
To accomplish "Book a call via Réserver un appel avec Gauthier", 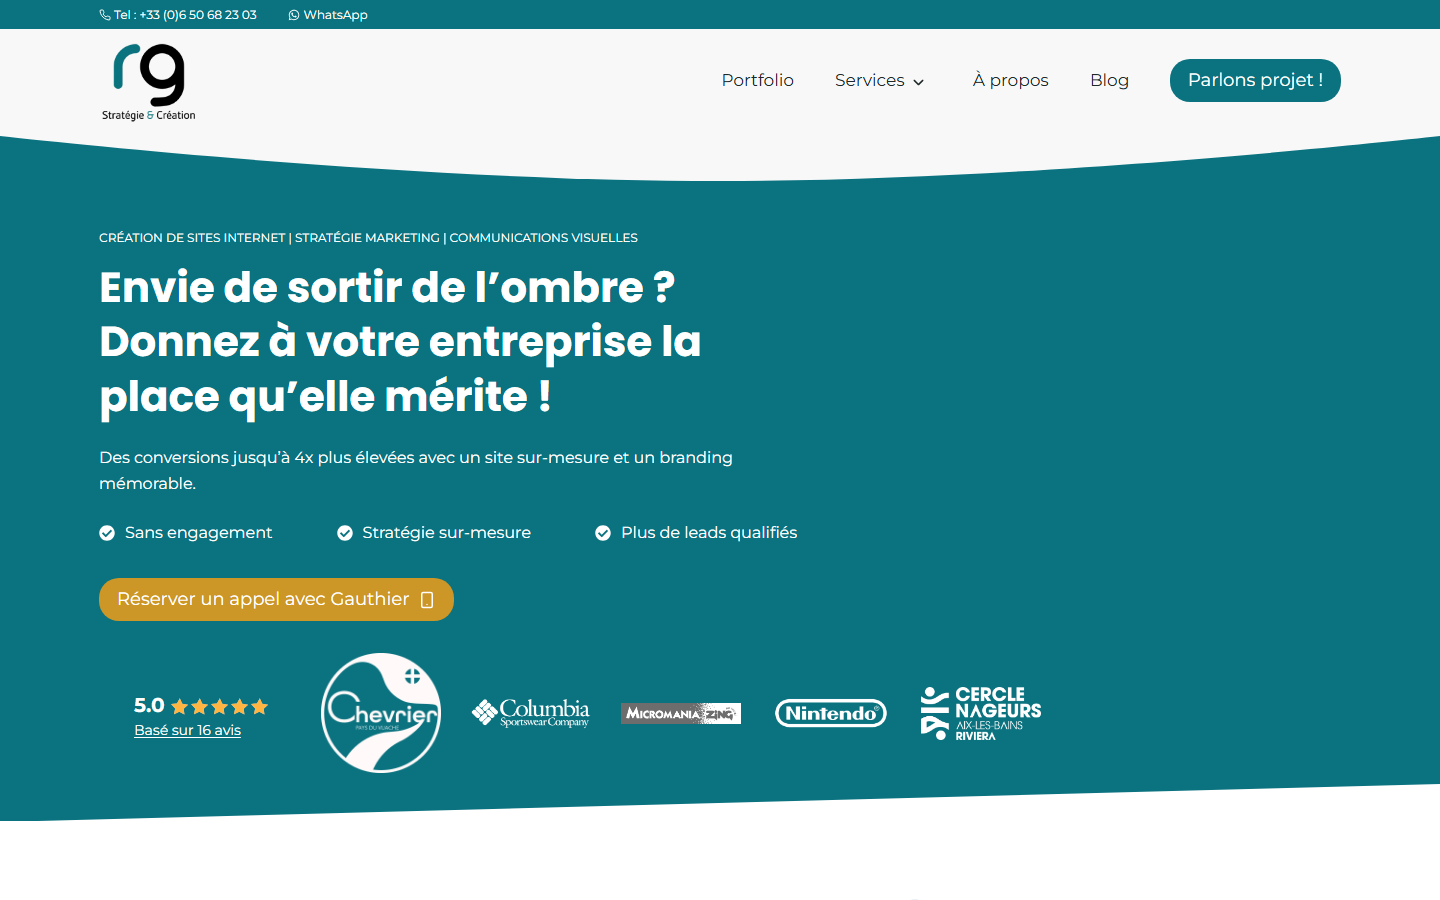I will pyautogui.click(x=276, y=599).
